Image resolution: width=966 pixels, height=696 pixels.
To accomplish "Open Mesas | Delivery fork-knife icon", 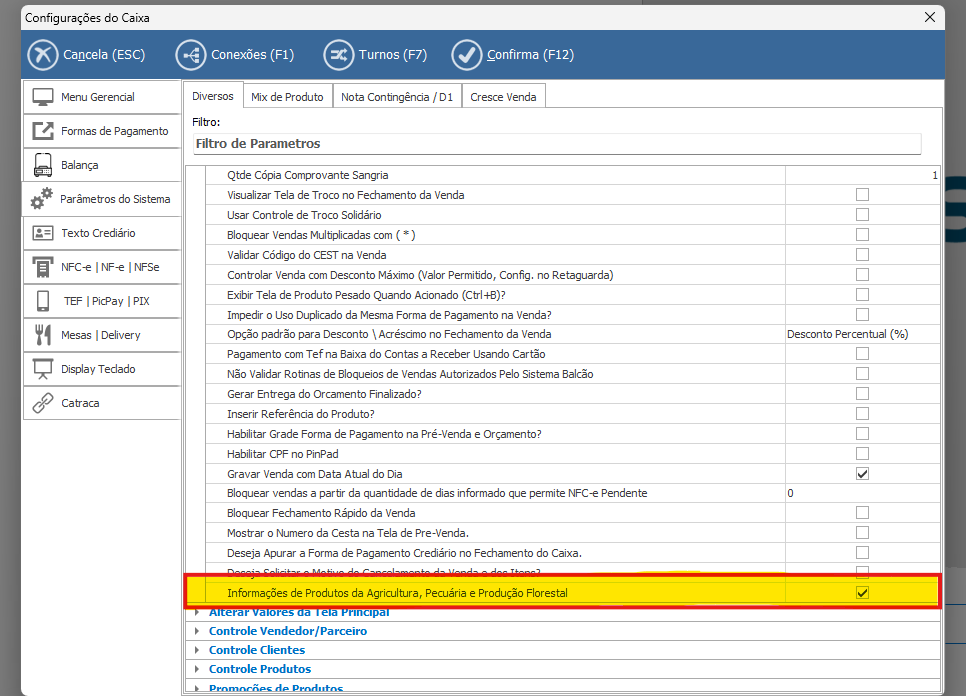I will point(43,335).
